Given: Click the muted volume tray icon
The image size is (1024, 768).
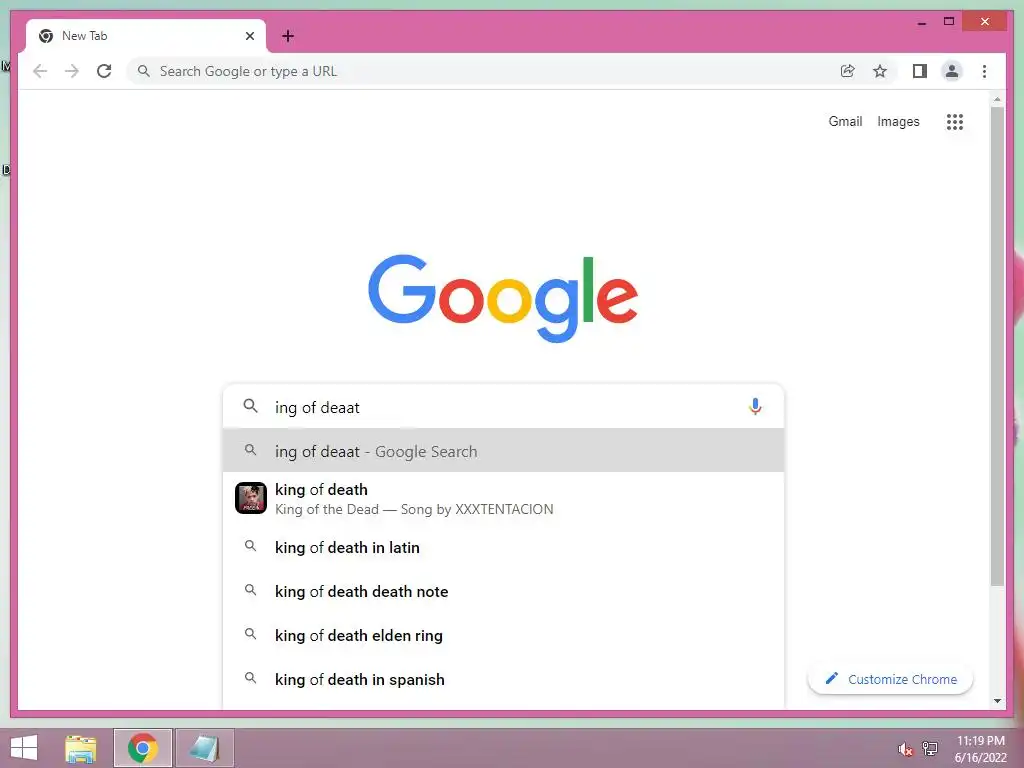Looking at the screenshot, I should click(x=905, y=749).
